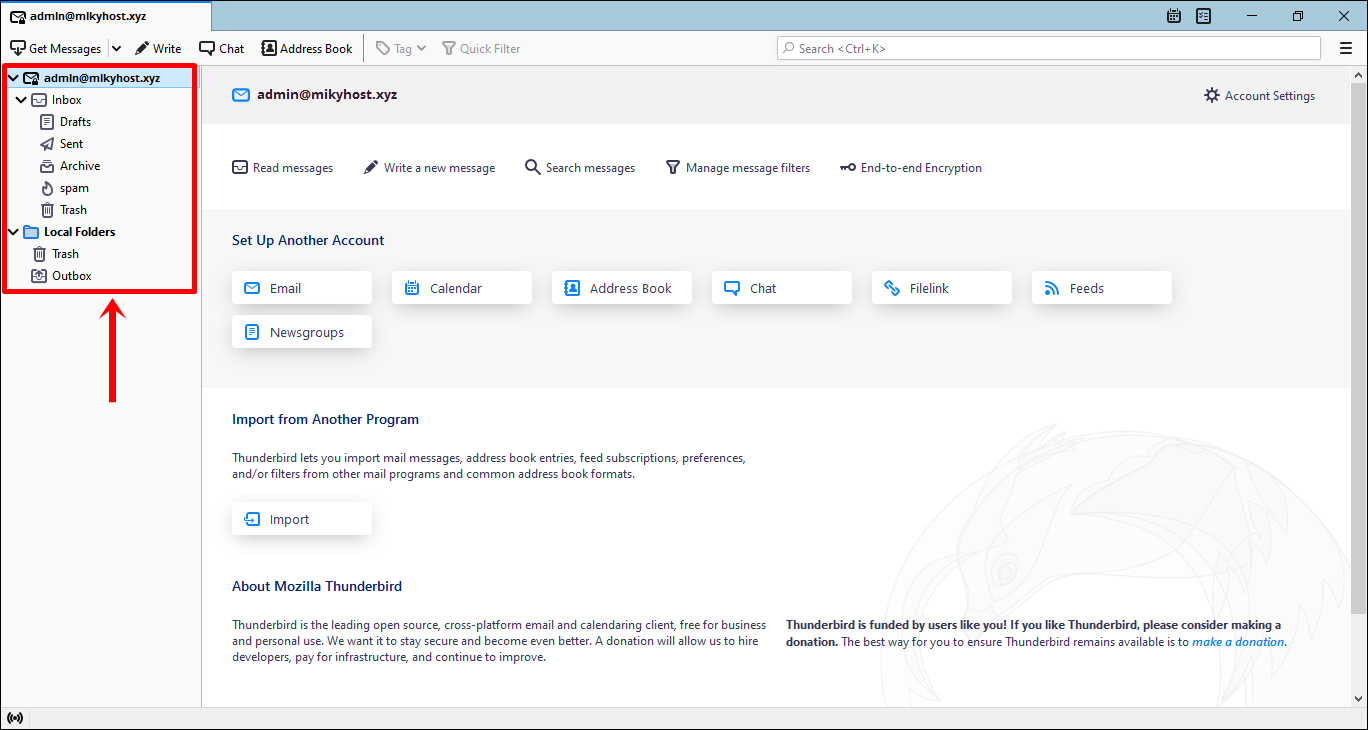Click Get Messages button
The height and width of the screenshot is (730, 1368).
click(56, 48)
